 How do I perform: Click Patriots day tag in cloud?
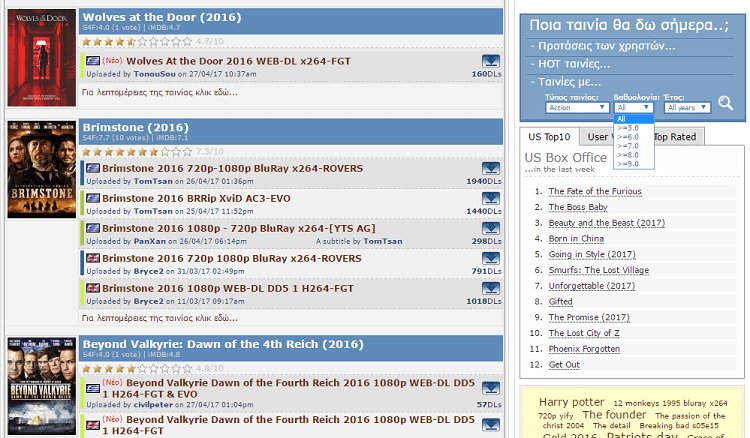click(642, 435)
